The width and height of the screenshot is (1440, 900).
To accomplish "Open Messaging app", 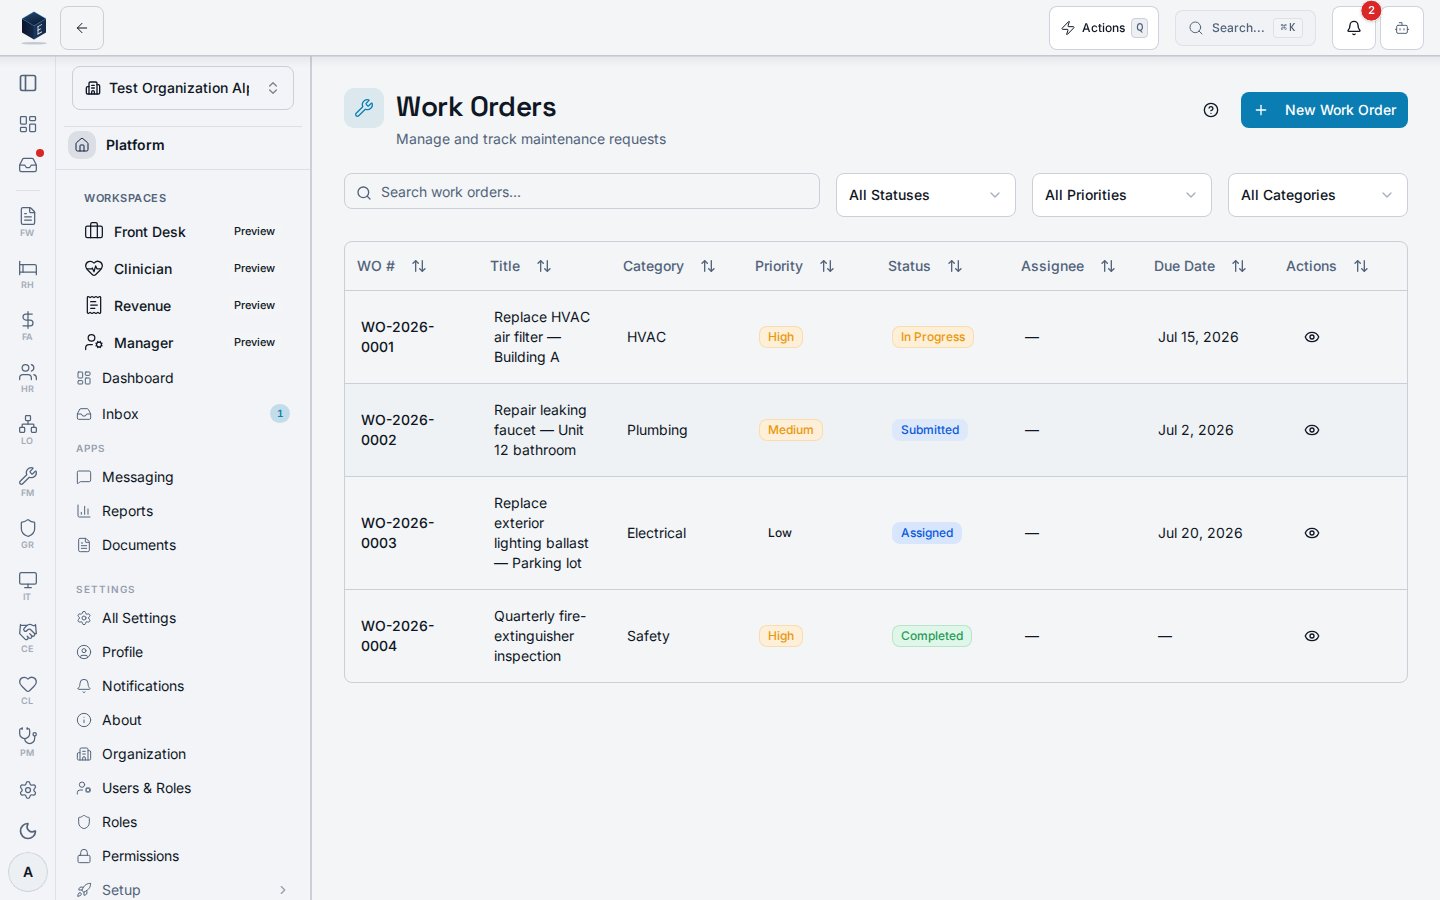I will (183, 477).
